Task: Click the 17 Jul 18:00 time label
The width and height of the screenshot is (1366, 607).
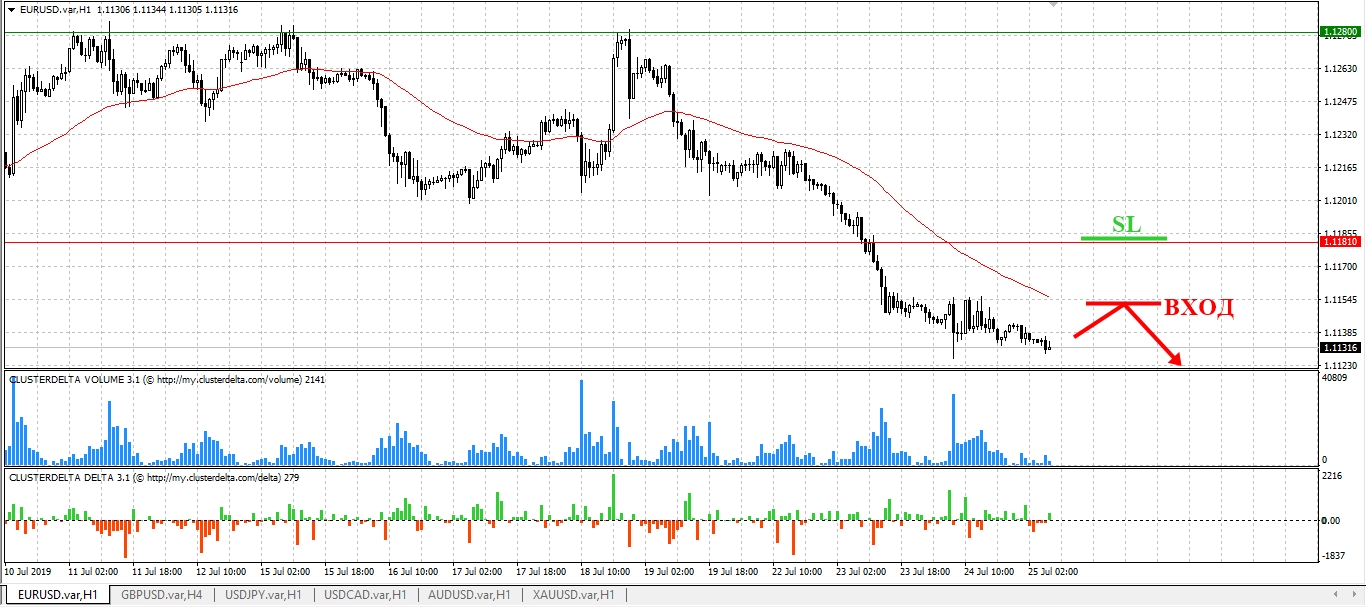Action: click(x=541, y=572)
